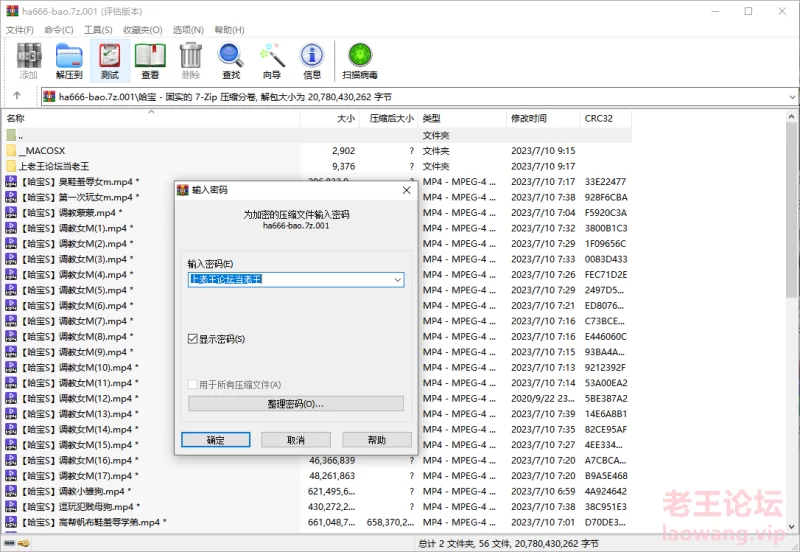Open the 选项(N) menu
The width and height of the screenshot is (800, 552).
click(188, 30)
